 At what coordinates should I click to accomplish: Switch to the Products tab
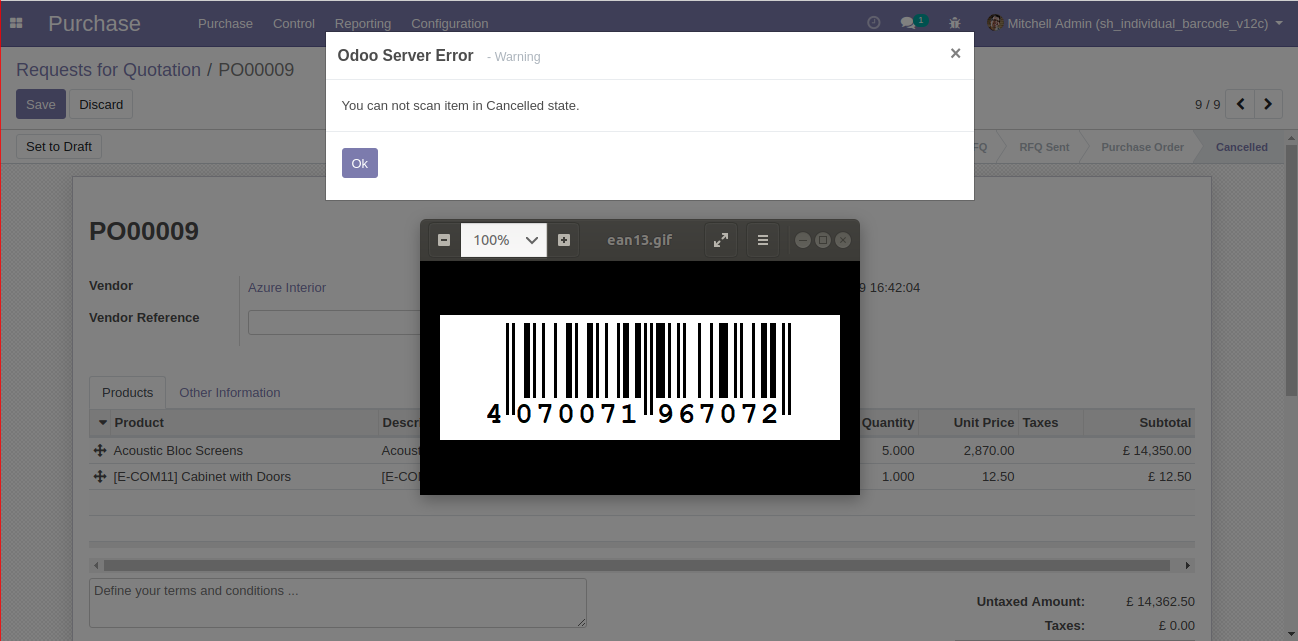click(x=128, y=392)
